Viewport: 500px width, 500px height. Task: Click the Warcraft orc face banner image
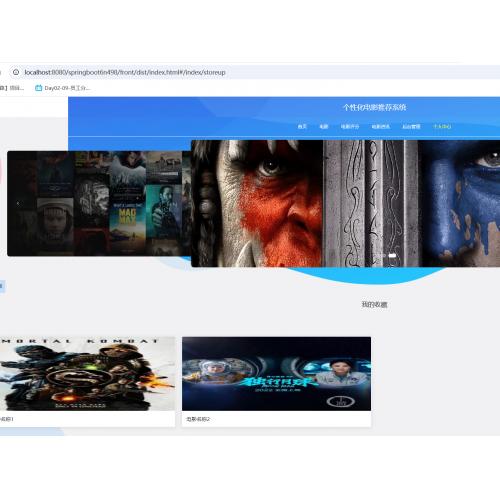click(x=345, y=203)
